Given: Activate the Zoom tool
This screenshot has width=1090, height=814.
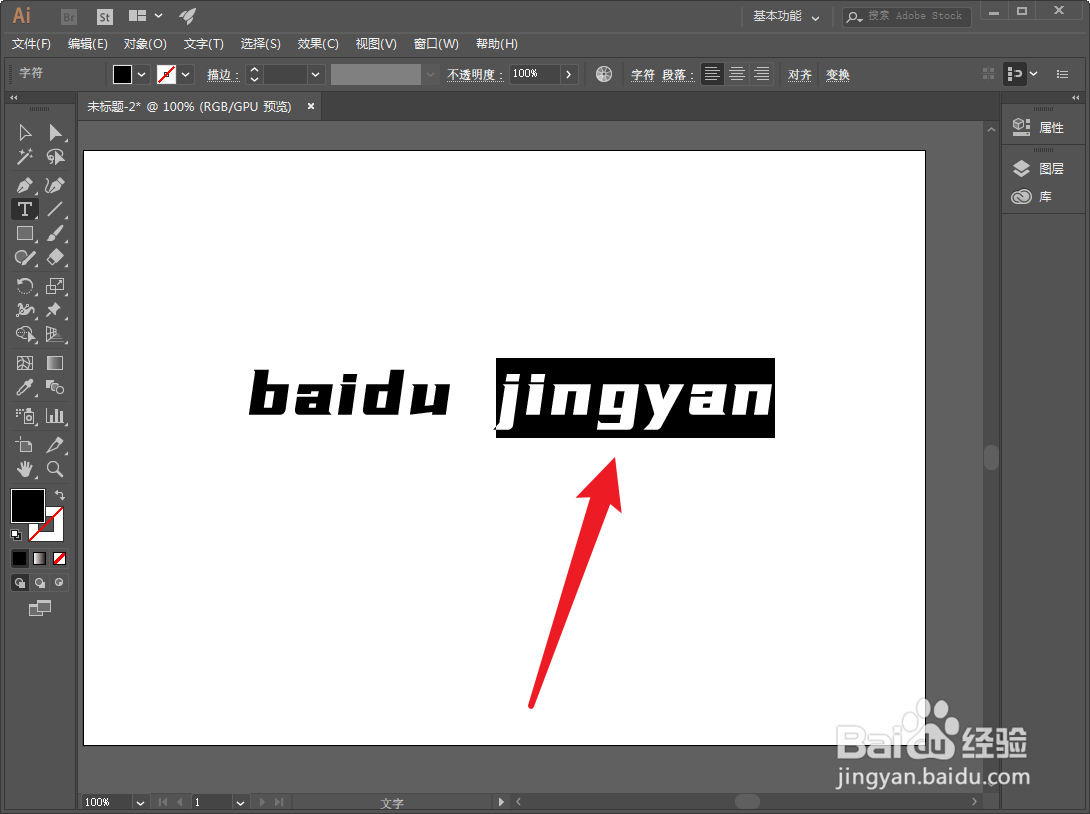Looking at the screenshot, I should 55,469.
